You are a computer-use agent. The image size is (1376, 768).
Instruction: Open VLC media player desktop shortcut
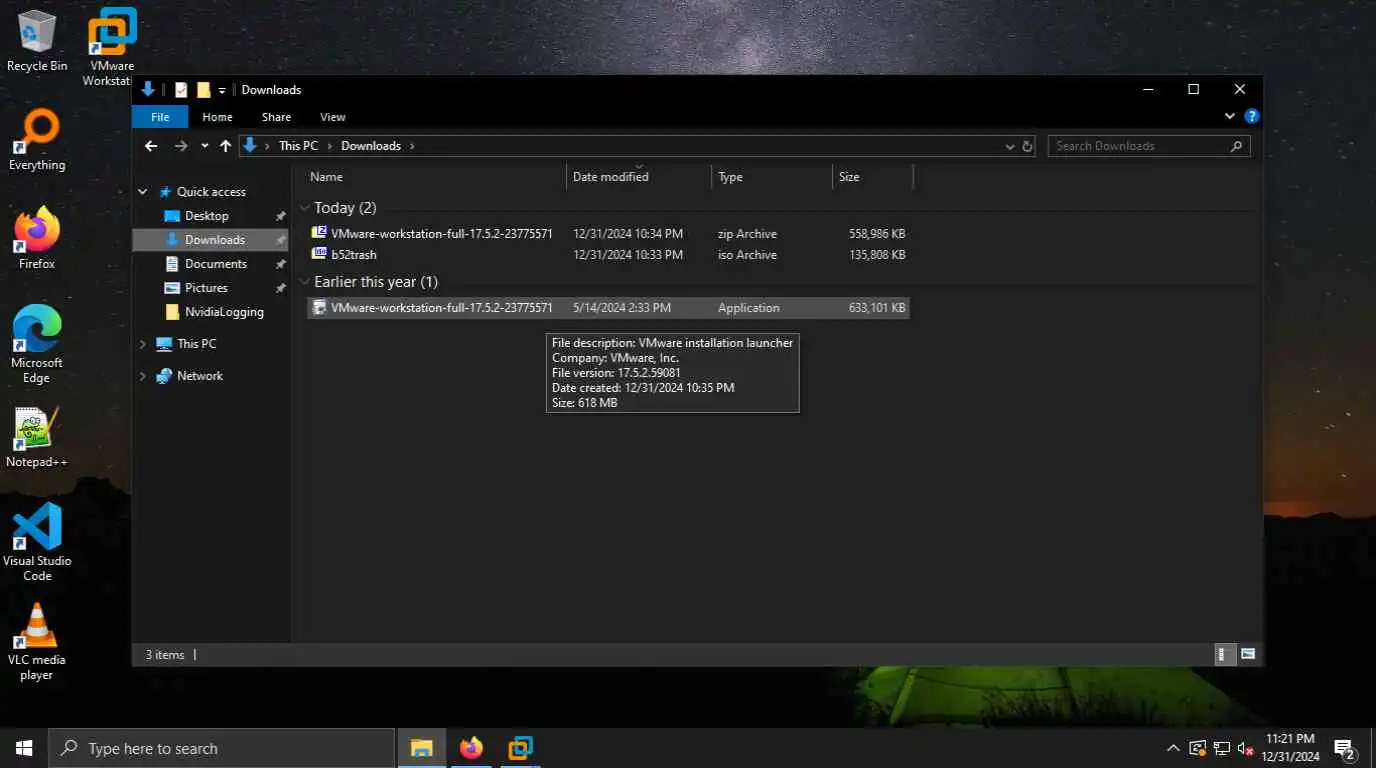coord(37,641)
